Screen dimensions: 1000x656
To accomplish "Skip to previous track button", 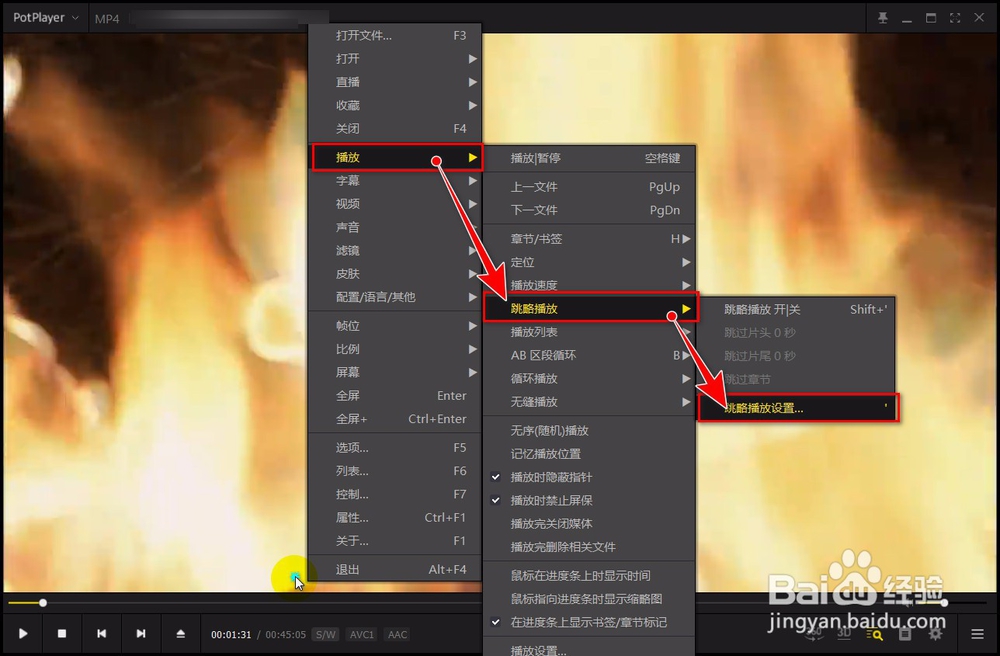I will point(101,634).
